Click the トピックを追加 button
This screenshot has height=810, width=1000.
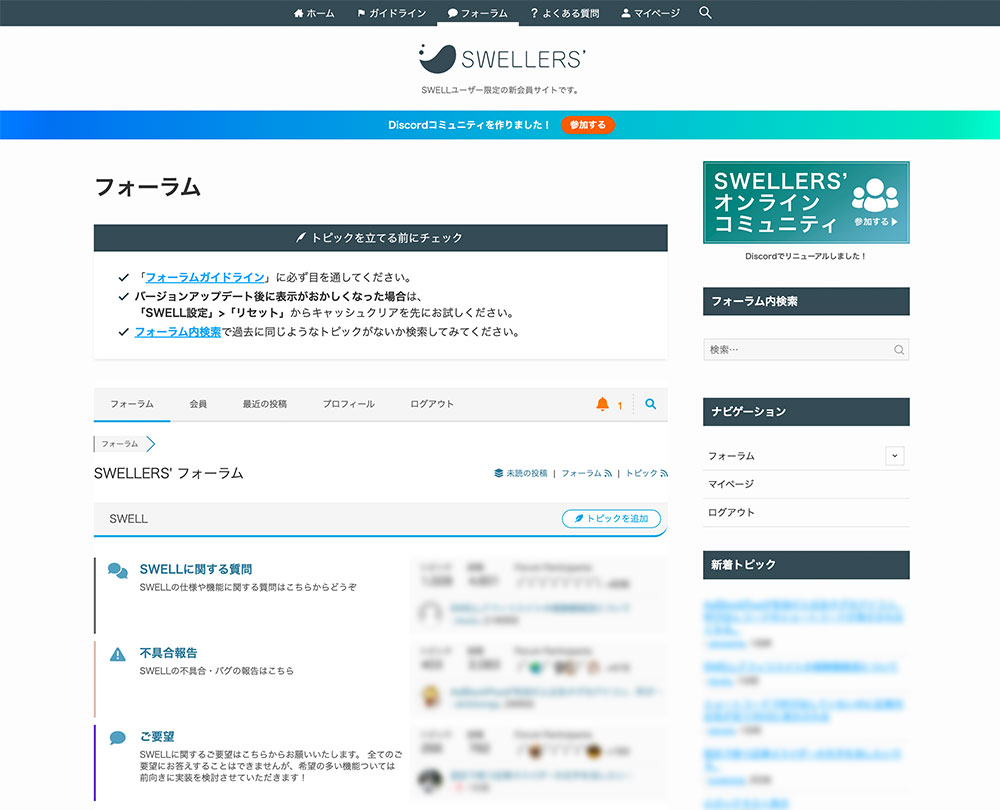pos(611,519)
